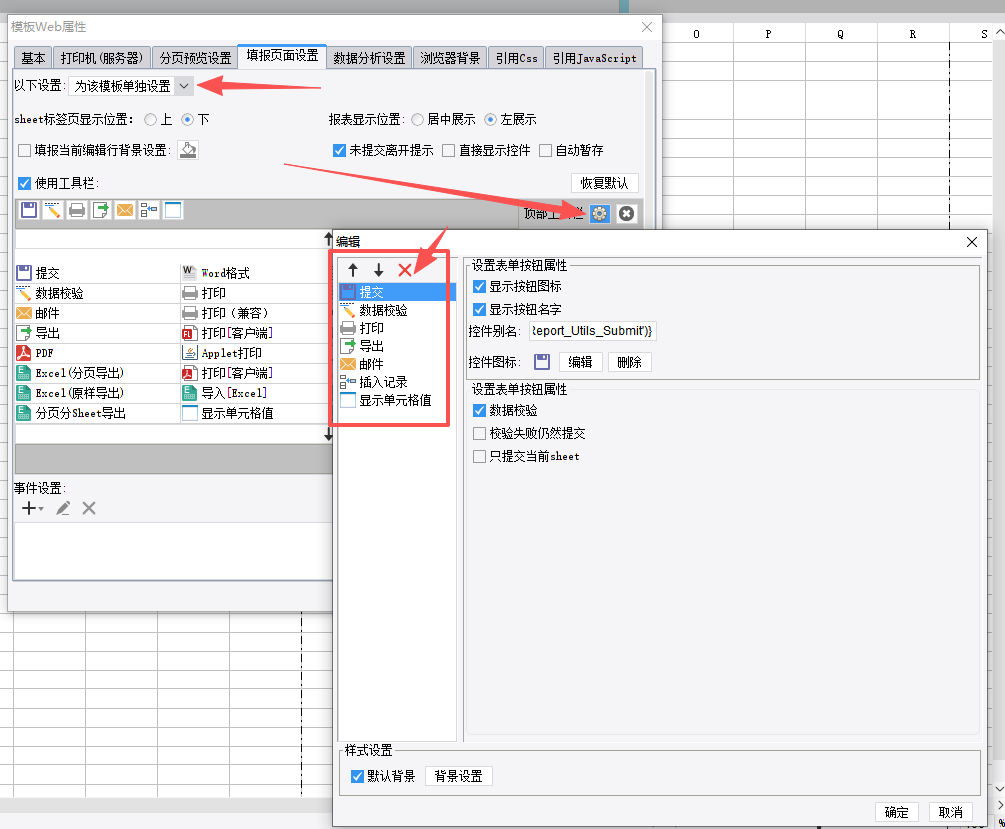This screenshot has width=1005, height=829.
Task: Delete selected item with red X
Action: tap(404, 270)
